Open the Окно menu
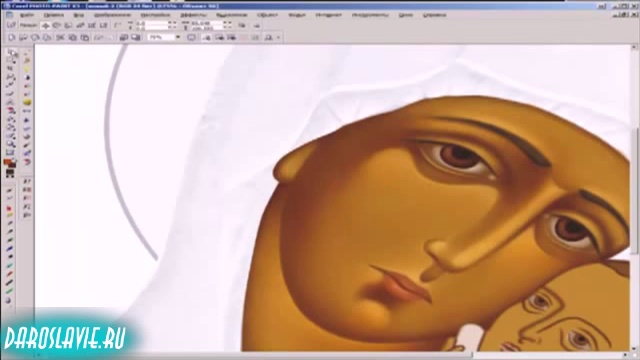The image size is (640, 360). pyautogui.click(x=406, y=15)
